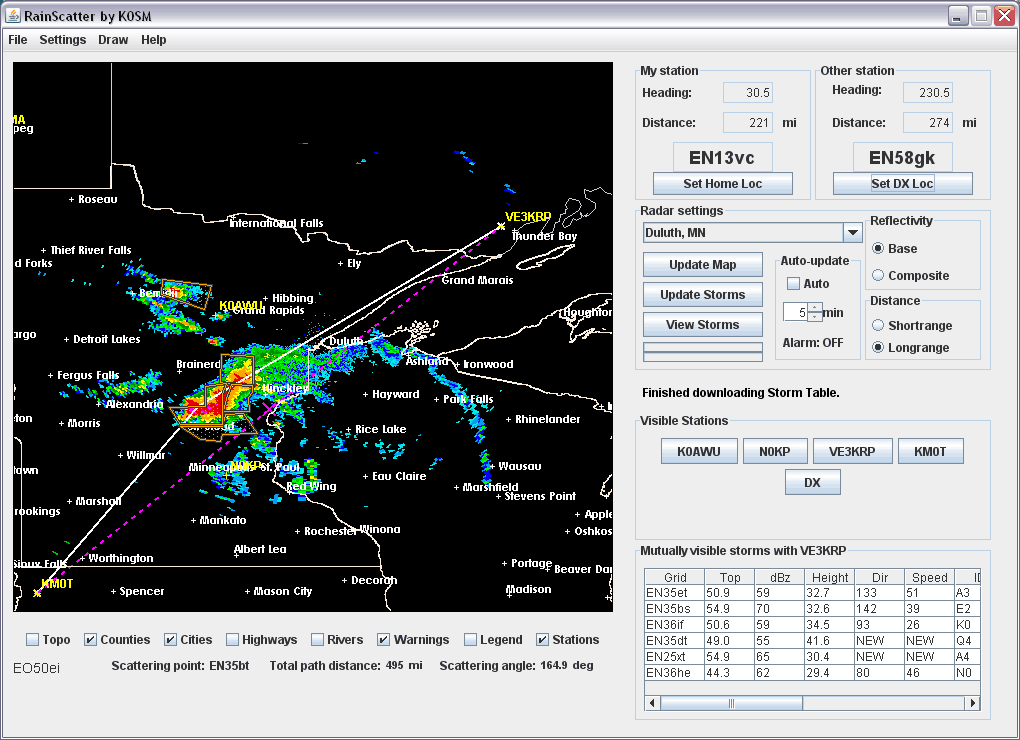Select Composite reflectivity radio button
The height and width of the screenshot is (740, 1020).
[878, 275]
